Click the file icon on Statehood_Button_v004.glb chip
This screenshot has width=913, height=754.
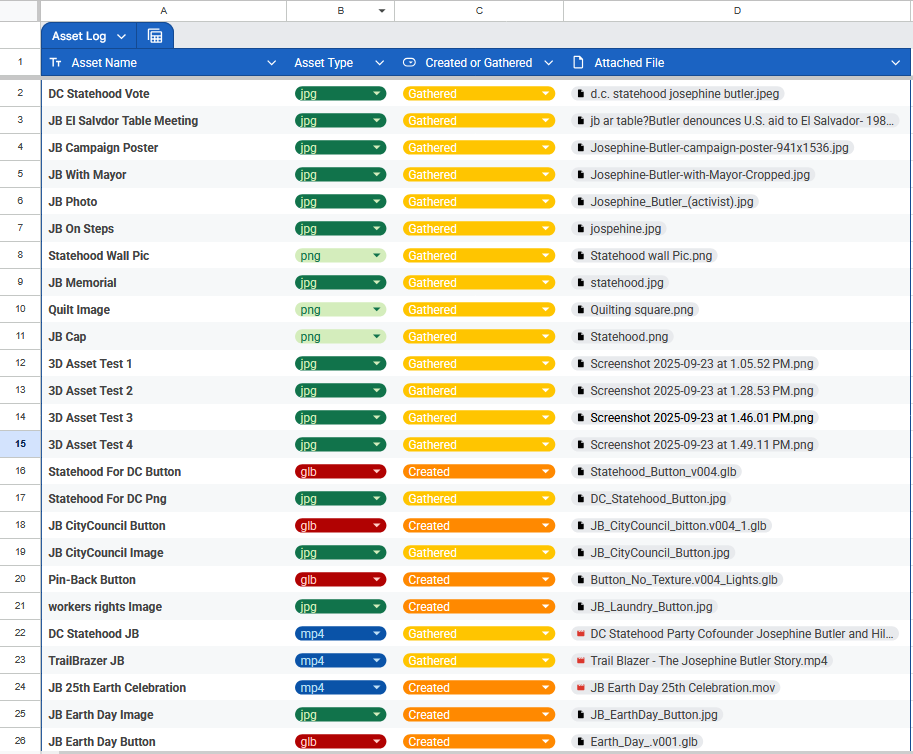pyautogui.click(x=580, y=472)
